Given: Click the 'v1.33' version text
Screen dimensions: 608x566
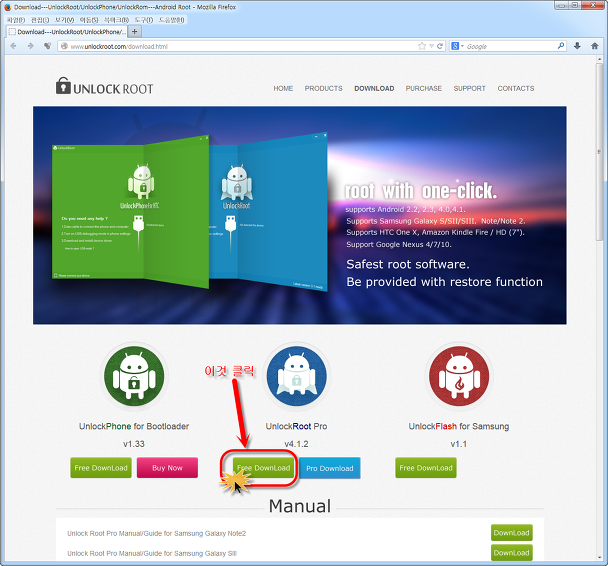Looking at the screenshot, I should click(134, 444).
